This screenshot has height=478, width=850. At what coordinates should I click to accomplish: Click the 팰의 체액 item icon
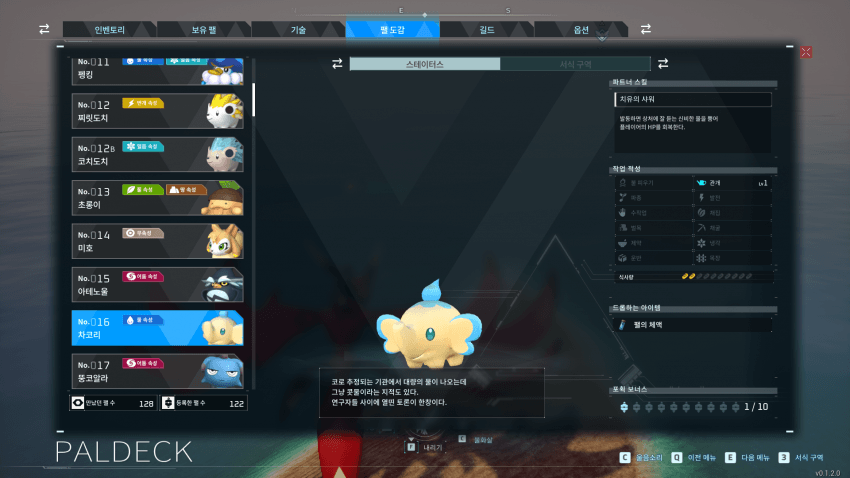622,325
